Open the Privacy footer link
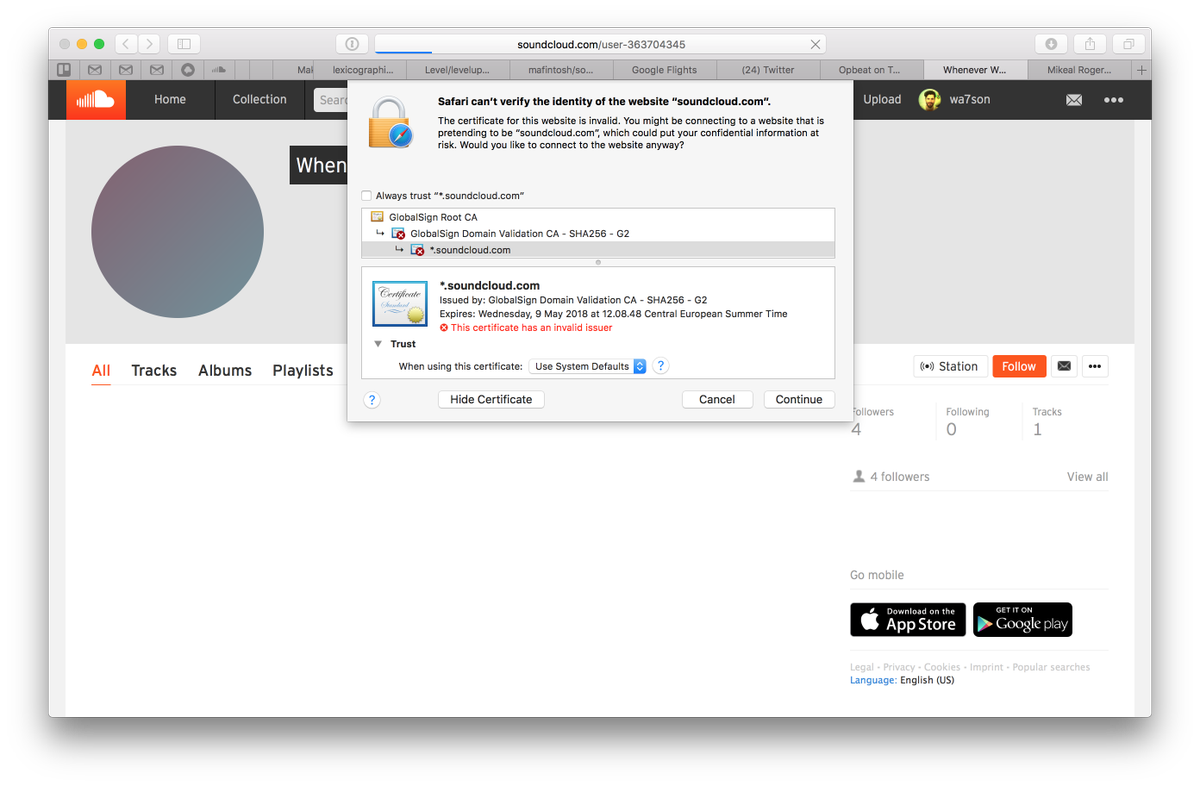Image resolution: width=1200 pixels, height=786 pixels. point(899,667)
